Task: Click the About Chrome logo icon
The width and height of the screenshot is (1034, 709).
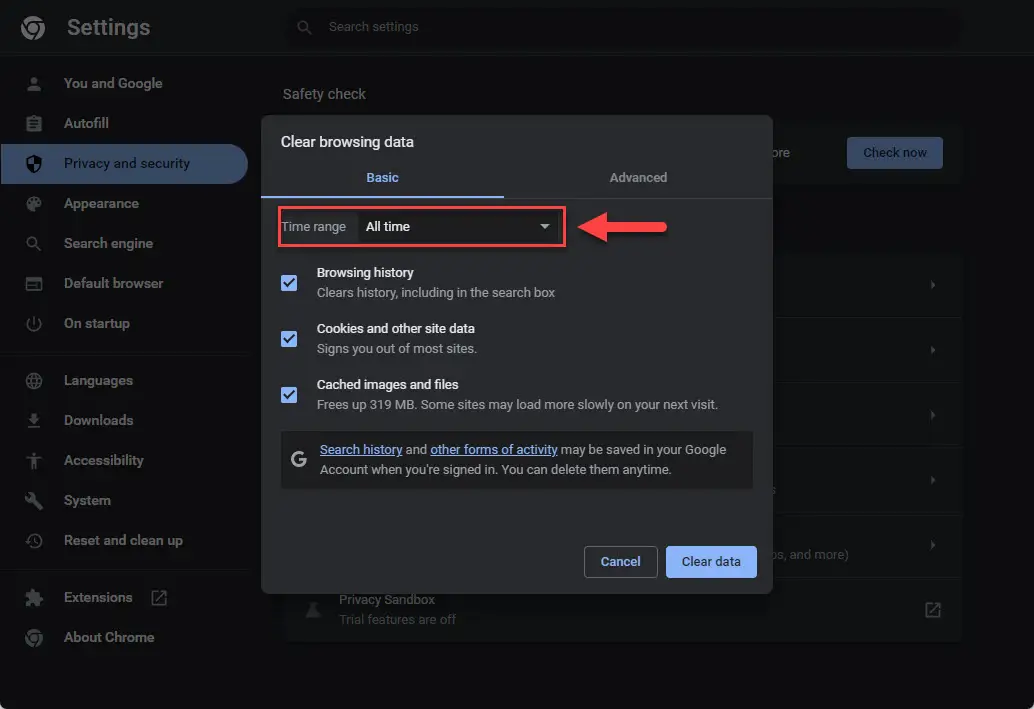Action: [34, 638]
